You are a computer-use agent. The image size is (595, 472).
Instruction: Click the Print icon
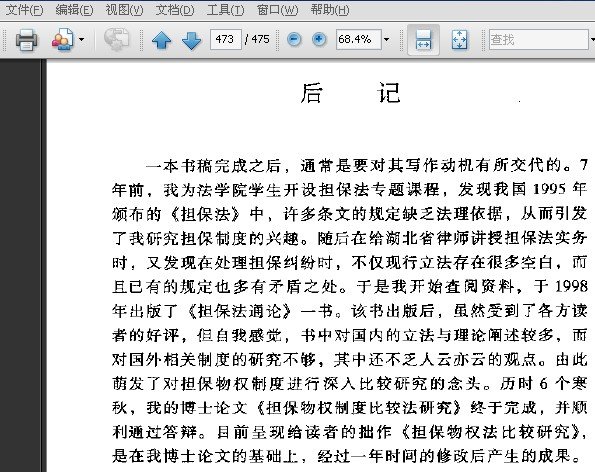[x=27, y=39]
